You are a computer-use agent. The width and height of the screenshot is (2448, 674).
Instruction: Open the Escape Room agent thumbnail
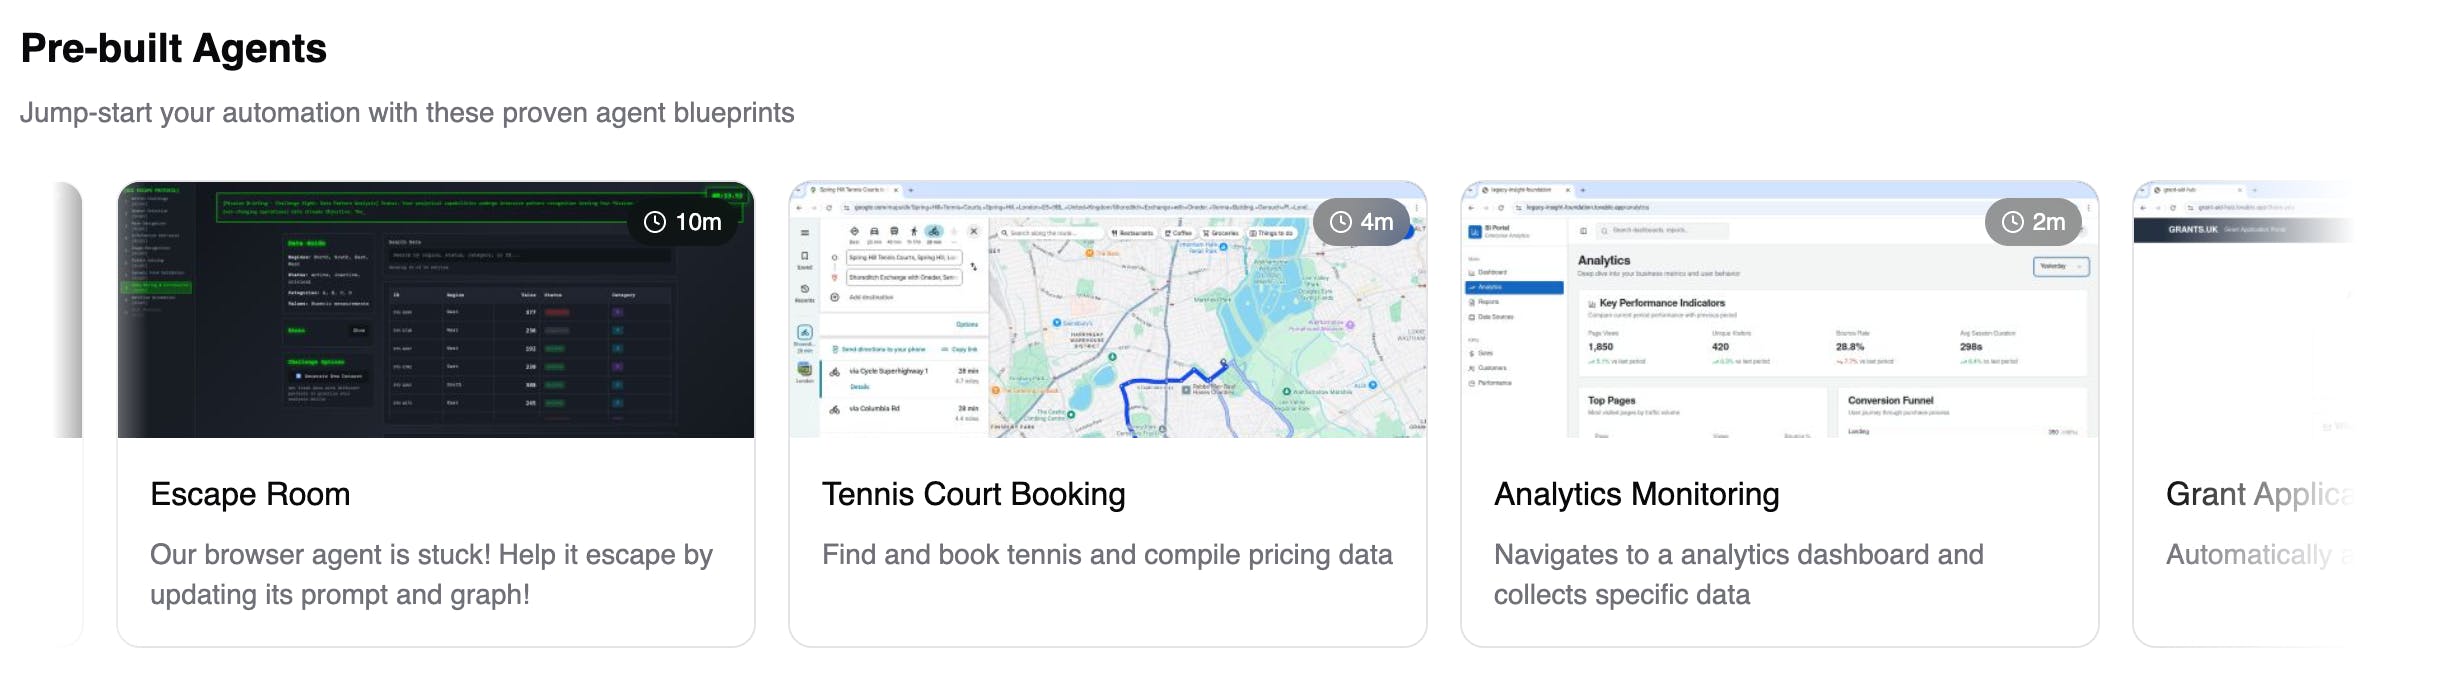click(x=436, y=310)
